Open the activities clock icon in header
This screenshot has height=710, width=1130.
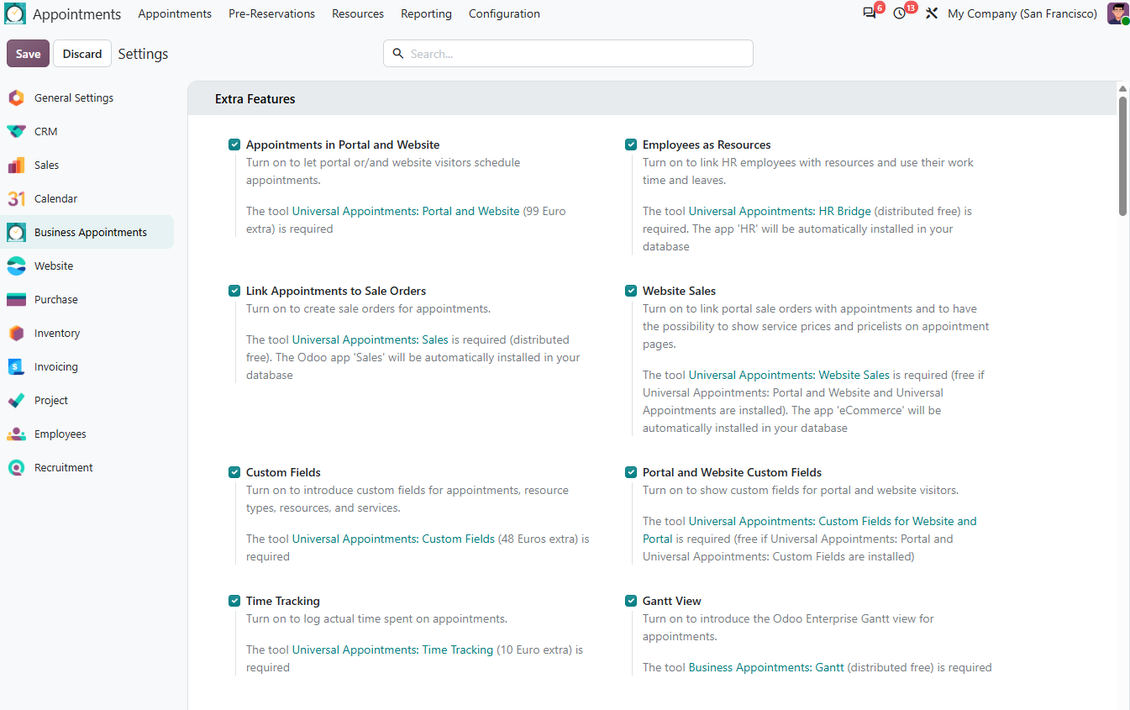[899, 14]
